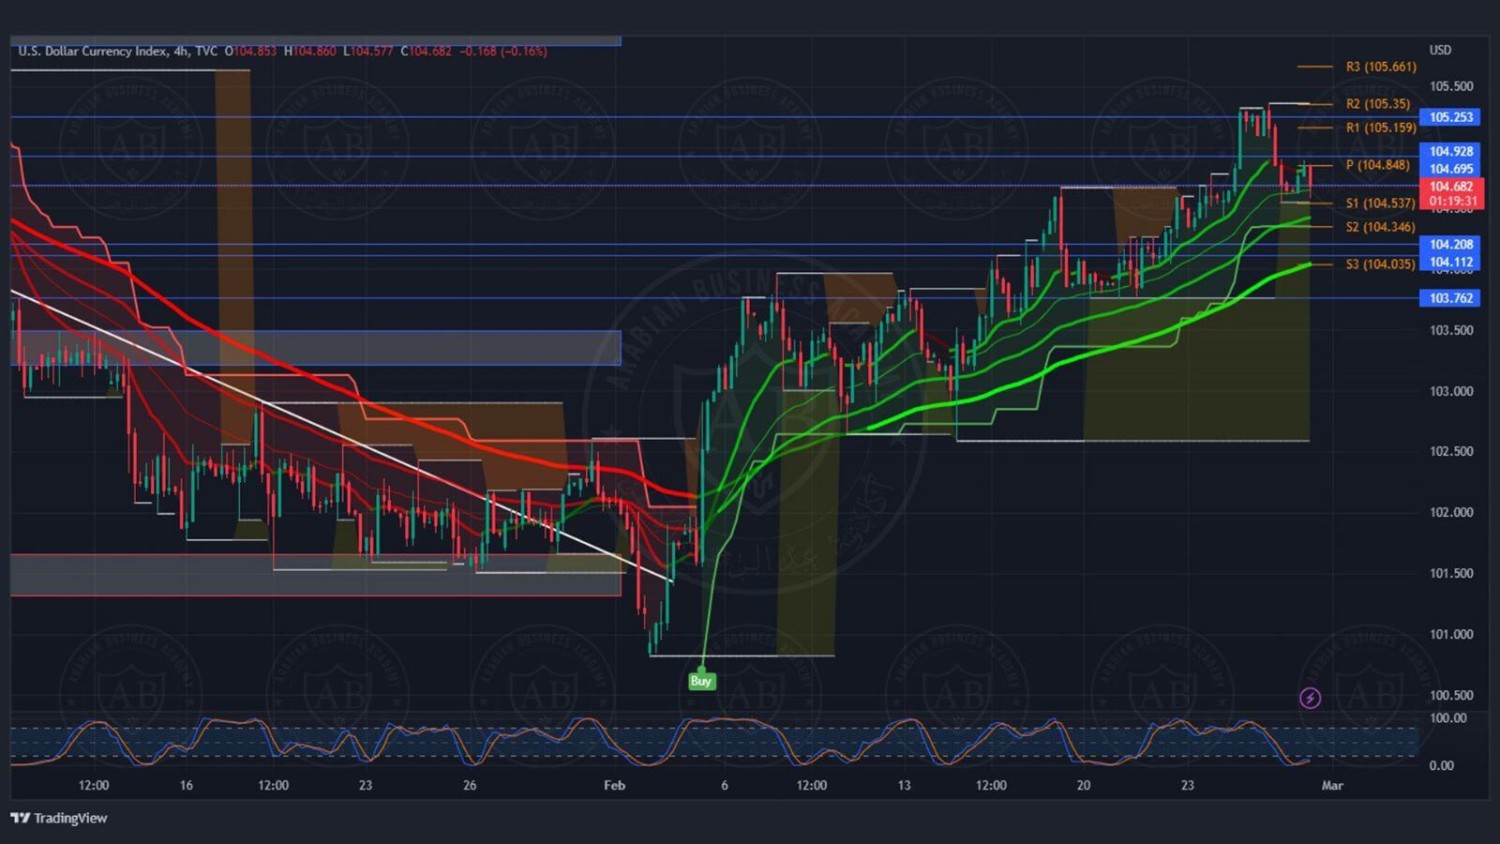Image resolution: width=1500 pixels, height=844 pixels.
Task: Click the 104.112 blue price tag
Action: click(x=1450, y=262)
